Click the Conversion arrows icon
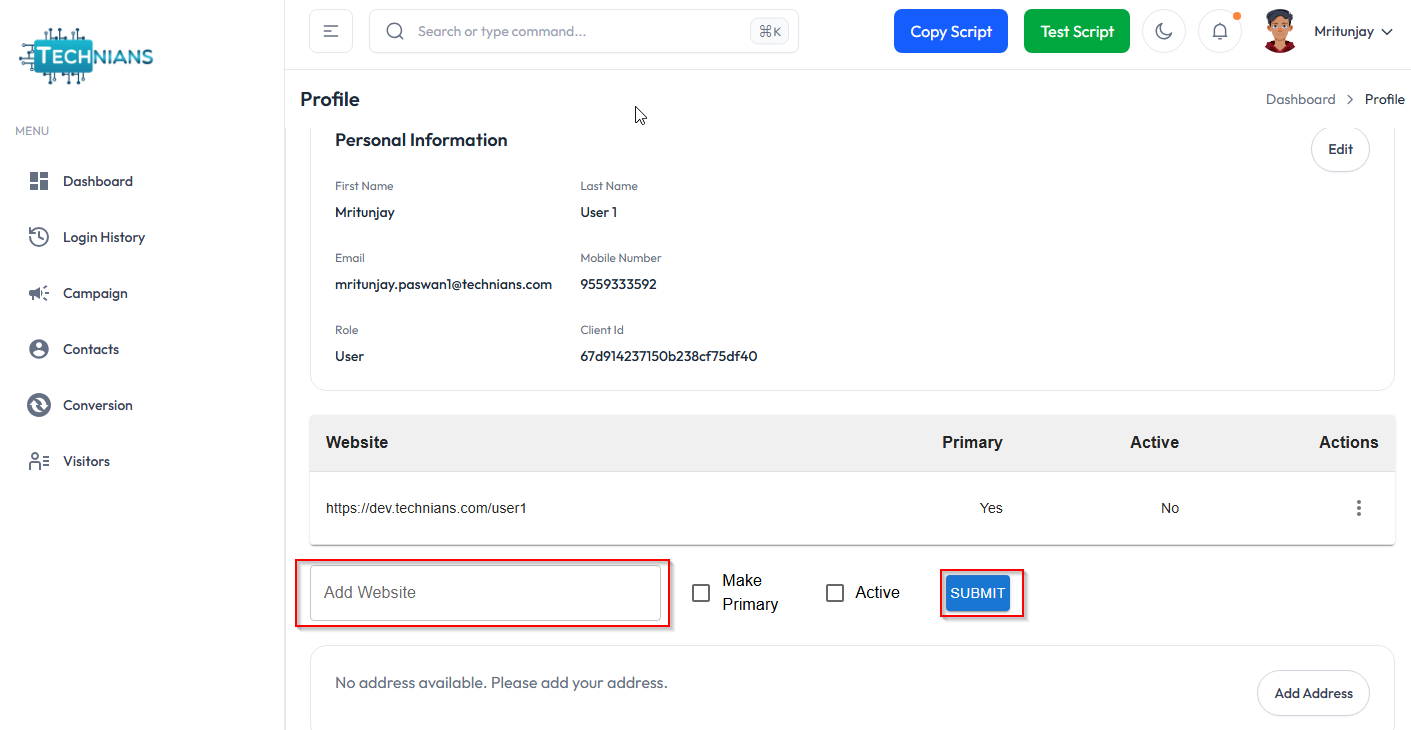 pyautogui.click(x=39, y=405)
